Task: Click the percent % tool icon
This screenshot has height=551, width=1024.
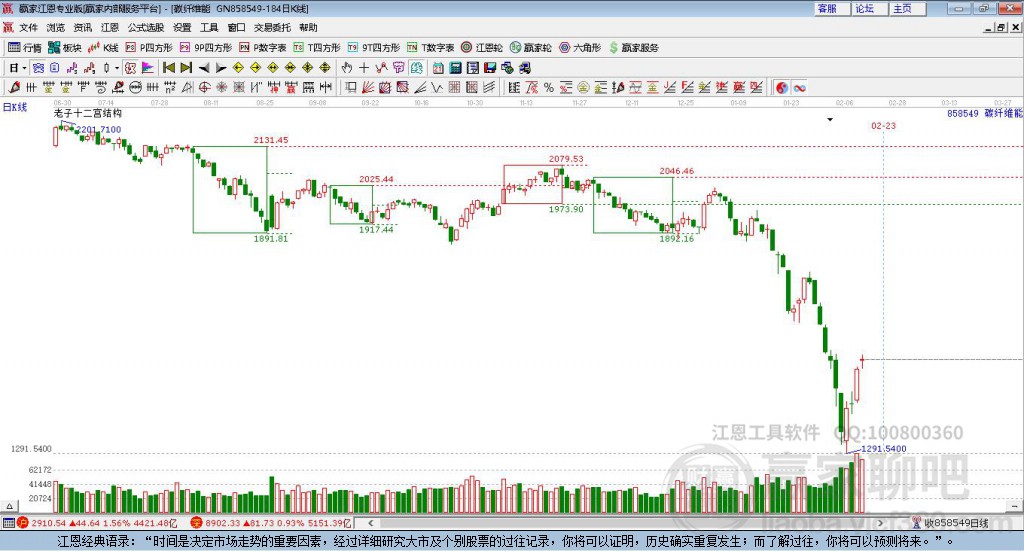Action: [549, 87]
